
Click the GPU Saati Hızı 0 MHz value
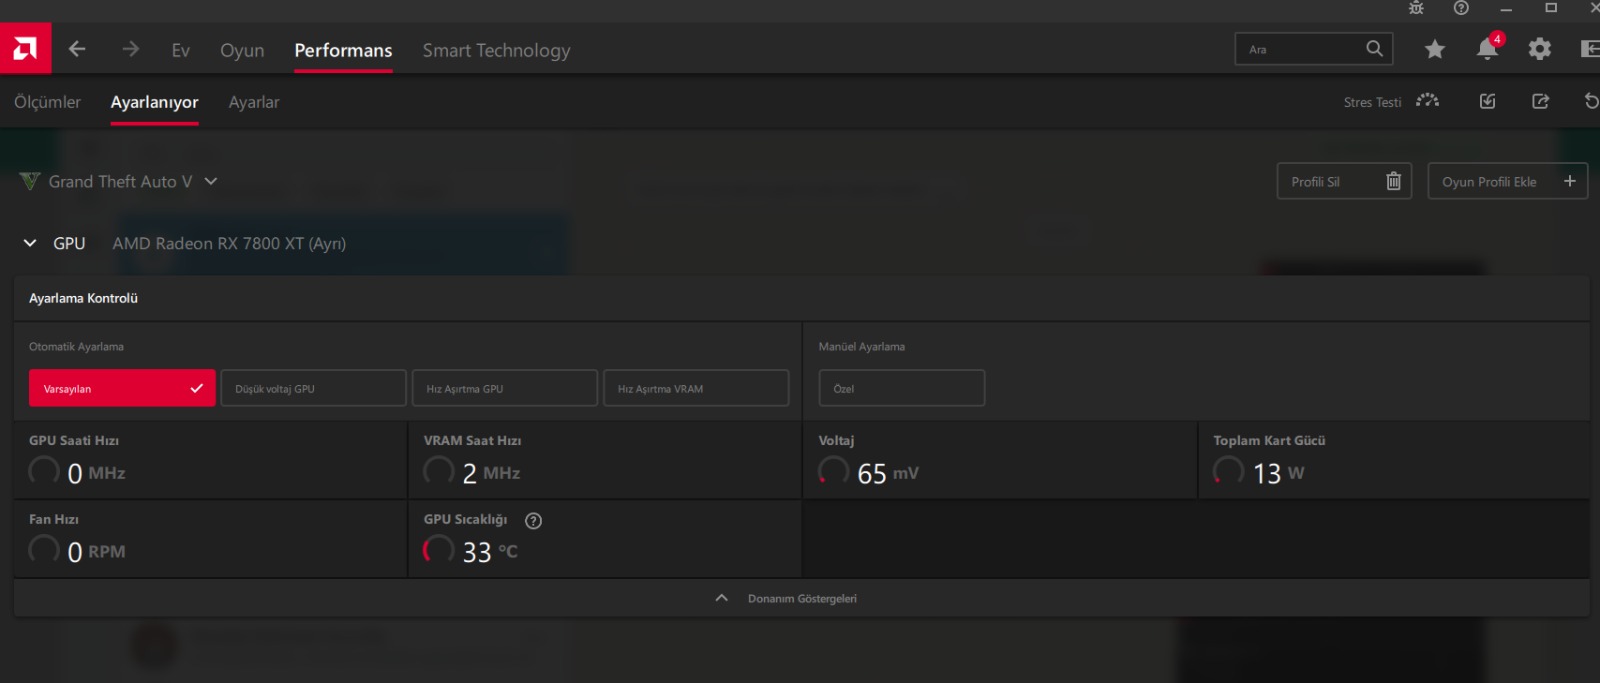pos(96,473)
